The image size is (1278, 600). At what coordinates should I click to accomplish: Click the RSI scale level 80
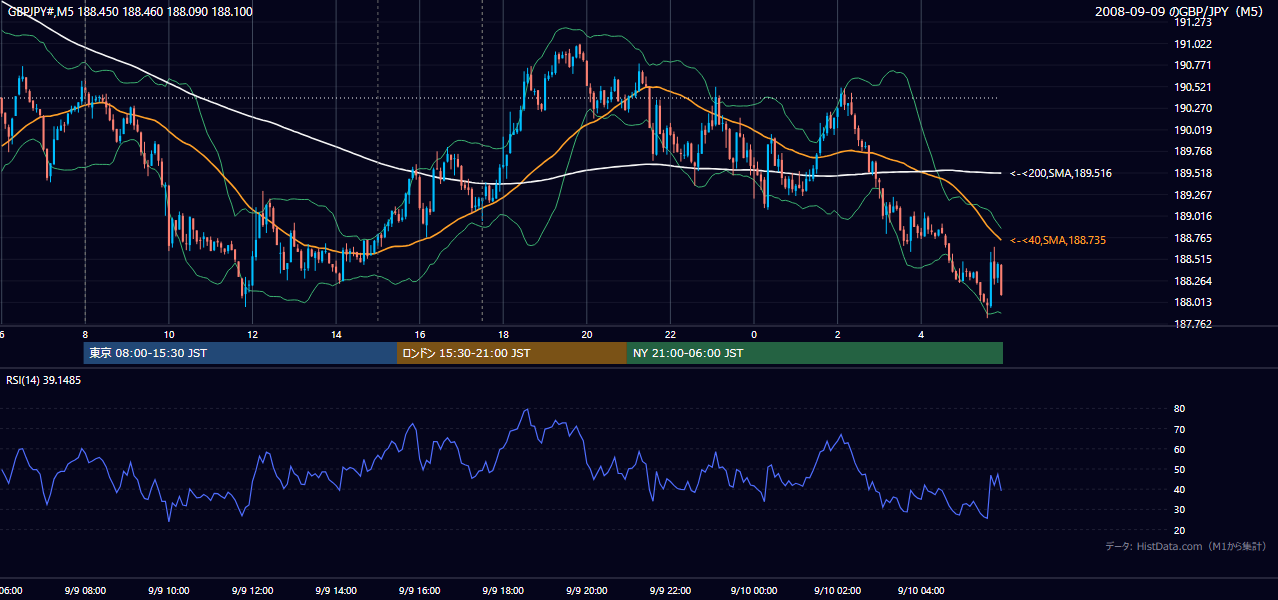(1179, 409)
